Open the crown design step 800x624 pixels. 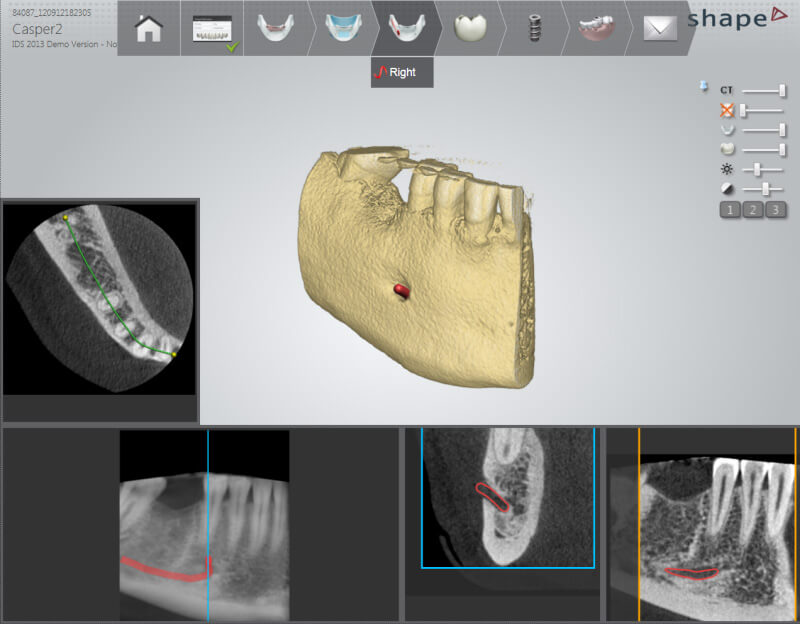click(x=470, y=28)
